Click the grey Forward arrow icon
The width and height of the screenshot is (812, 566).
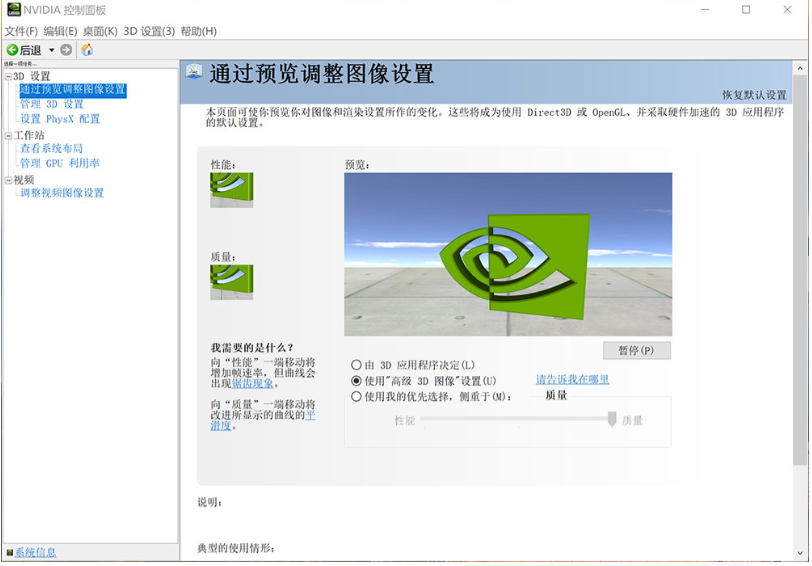[66, 50]
